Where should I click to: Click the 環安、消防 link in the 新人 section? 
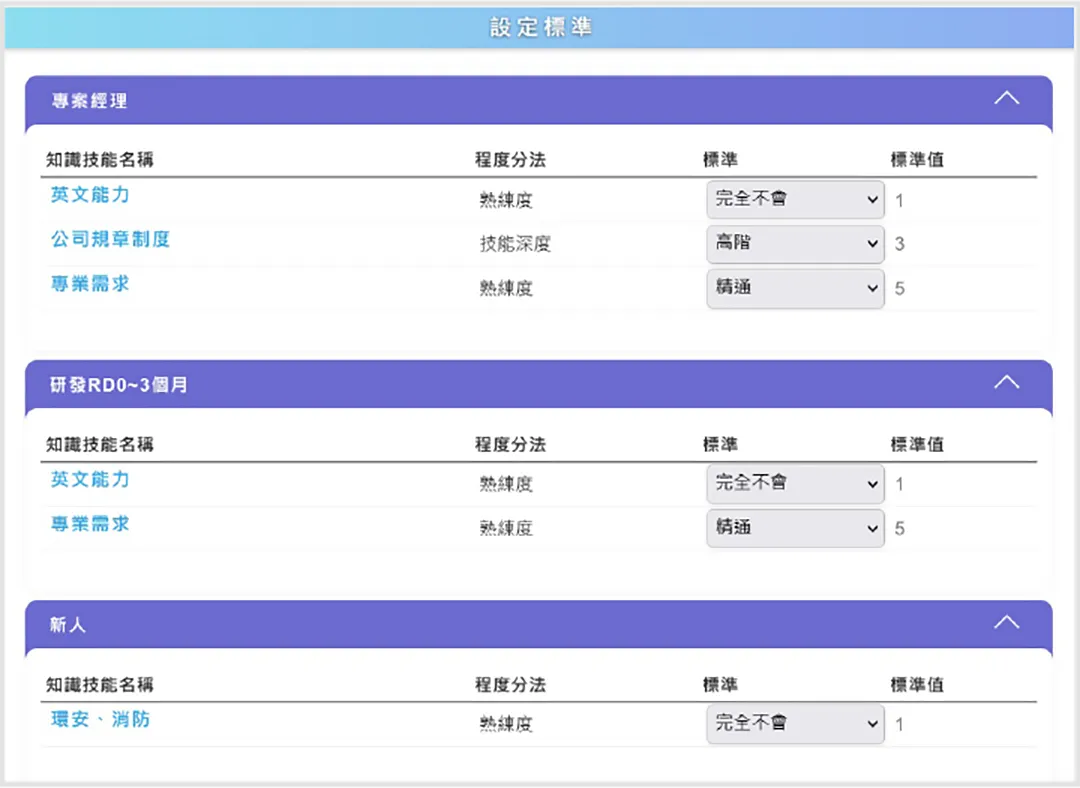[100, 719]
